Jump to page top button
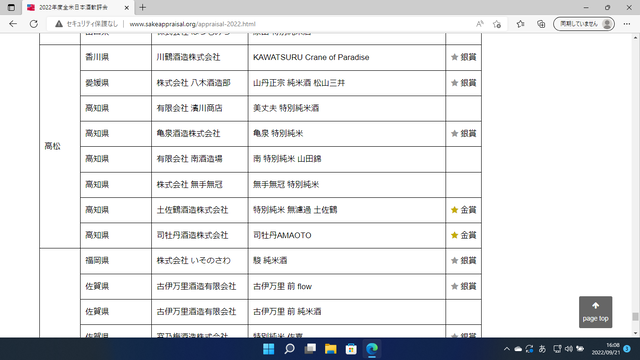The image size is (640, 360). (x=596, y=312)
